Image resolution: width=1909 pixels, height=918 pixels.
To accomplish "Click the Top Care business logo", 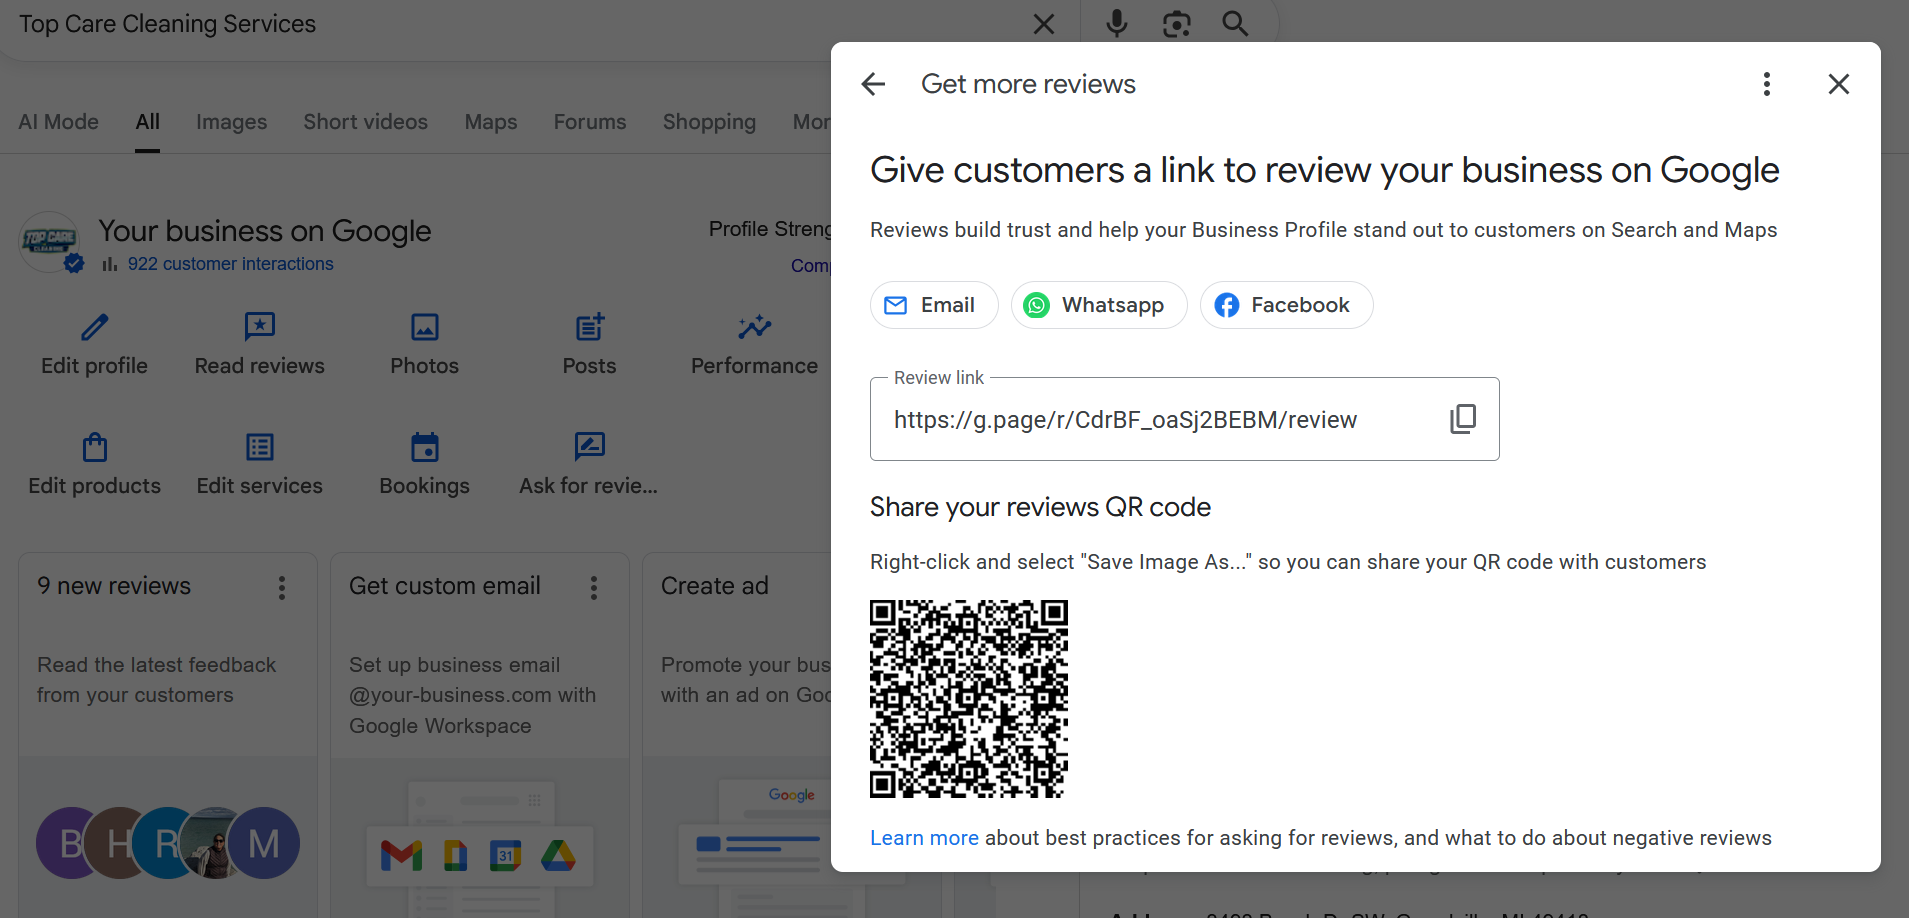I will [x=50, y=241].
